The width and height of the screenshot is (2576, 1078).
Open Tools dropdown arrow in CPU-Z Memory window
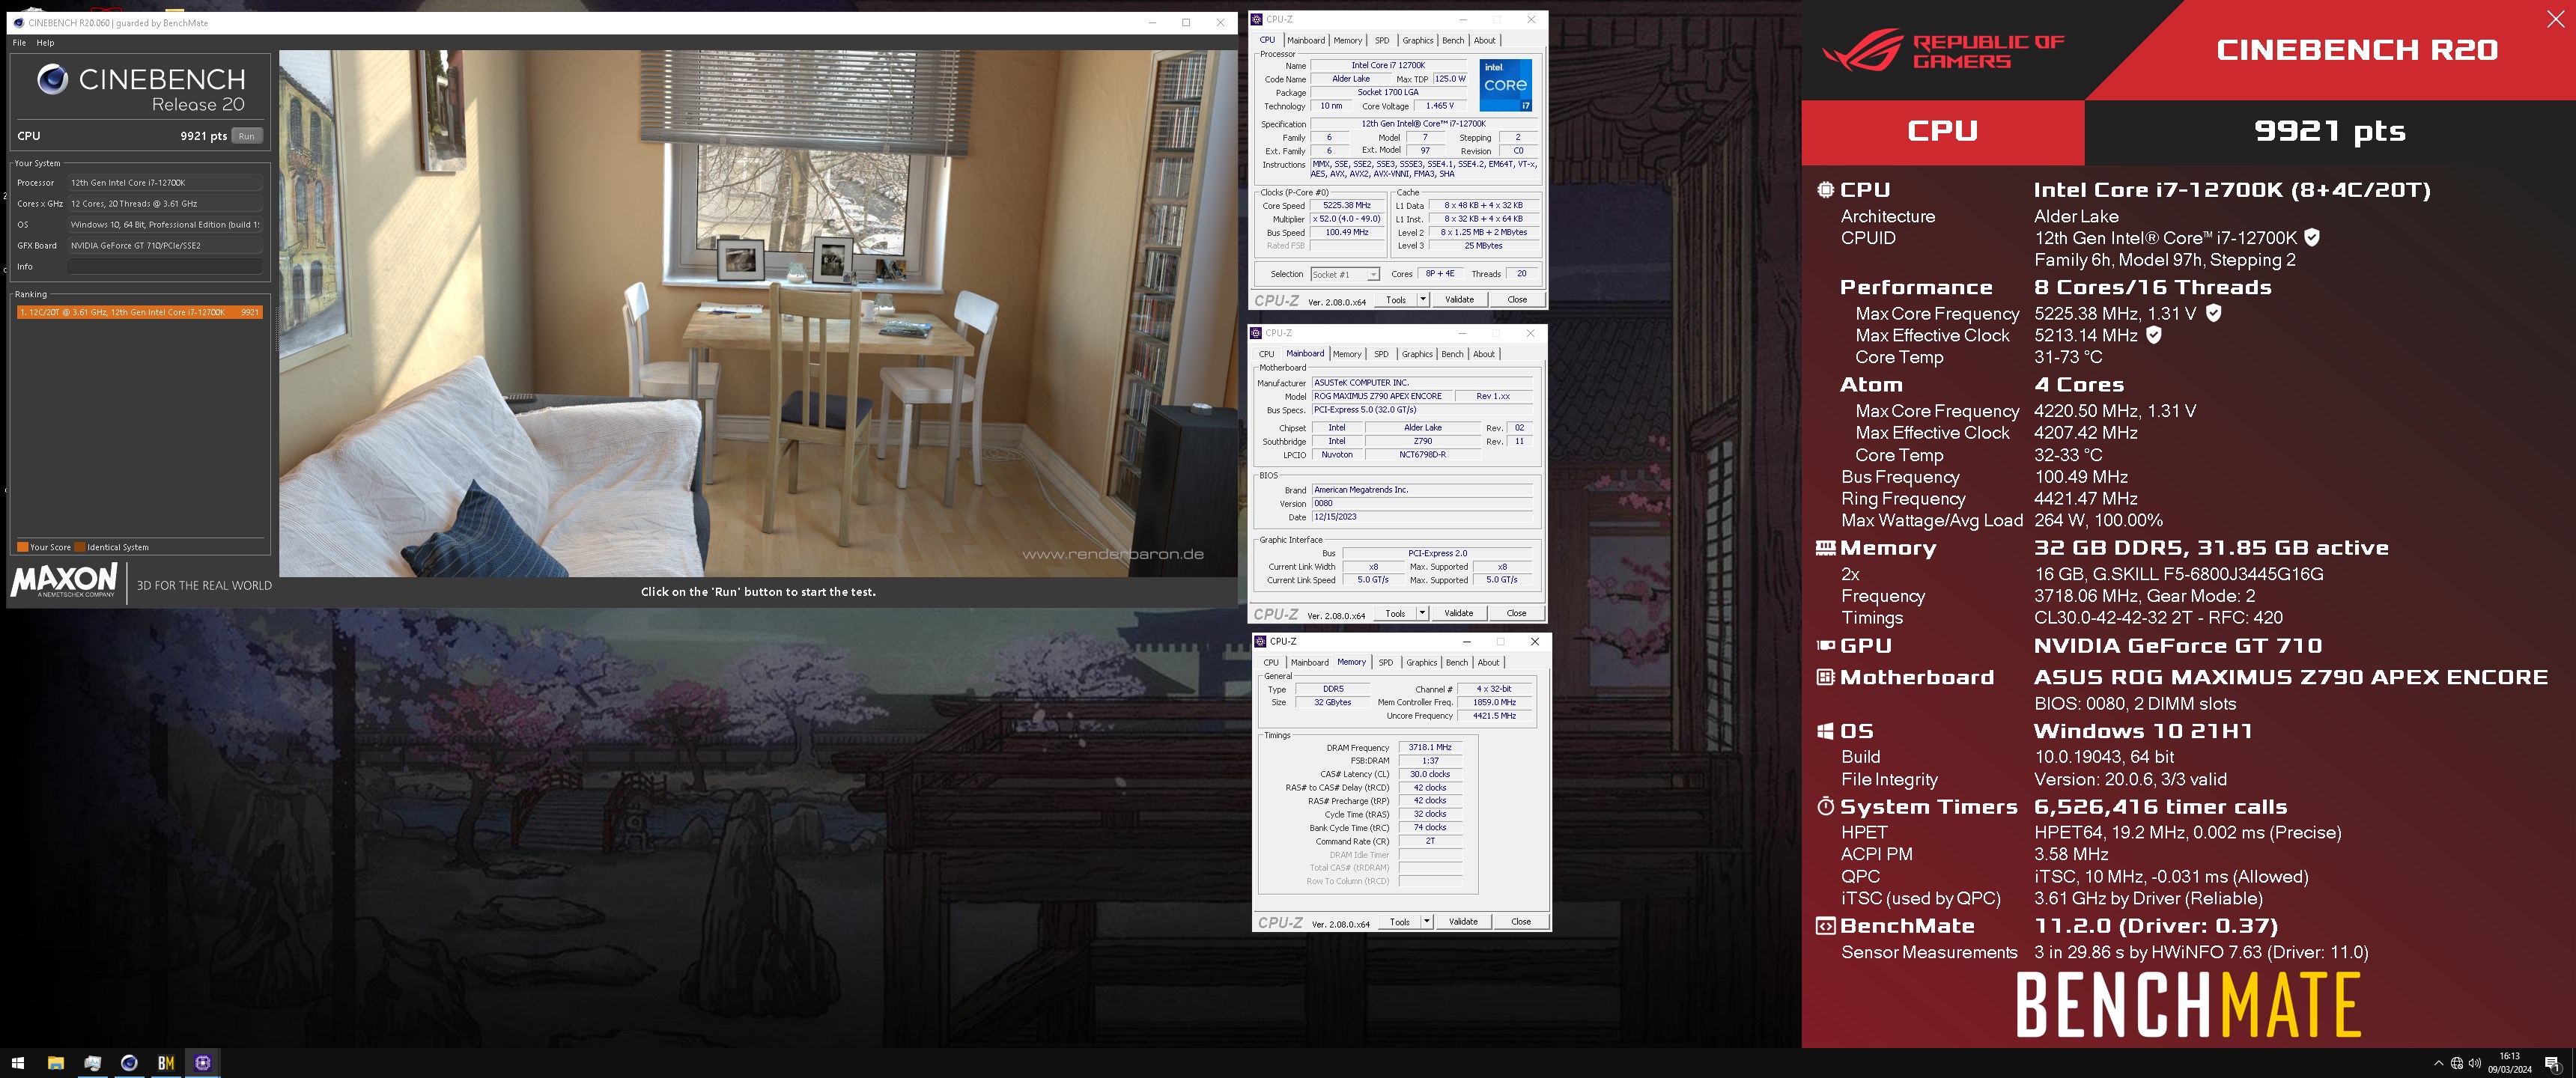[1426, 921]
